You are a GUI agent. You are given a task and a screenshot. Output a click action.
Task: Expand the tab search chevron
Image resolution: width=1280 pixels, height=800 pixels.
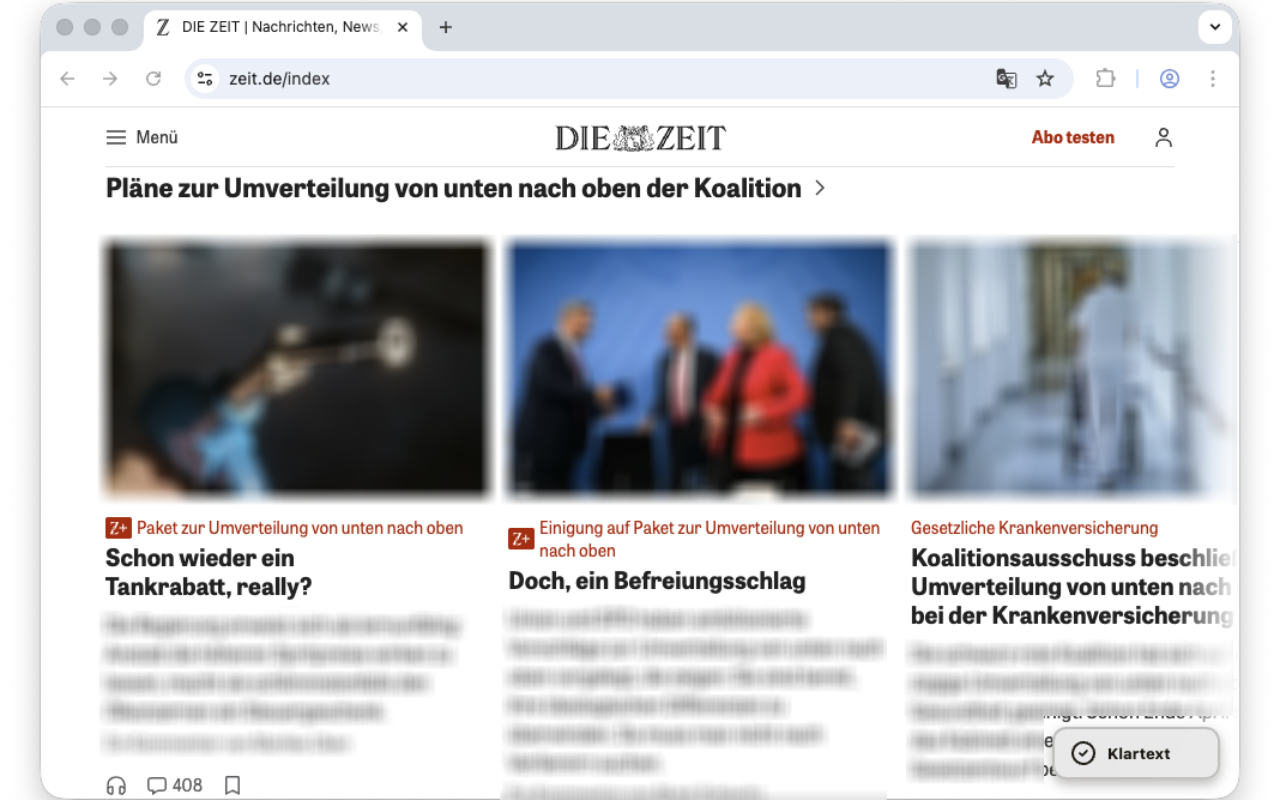(1214, 27)
